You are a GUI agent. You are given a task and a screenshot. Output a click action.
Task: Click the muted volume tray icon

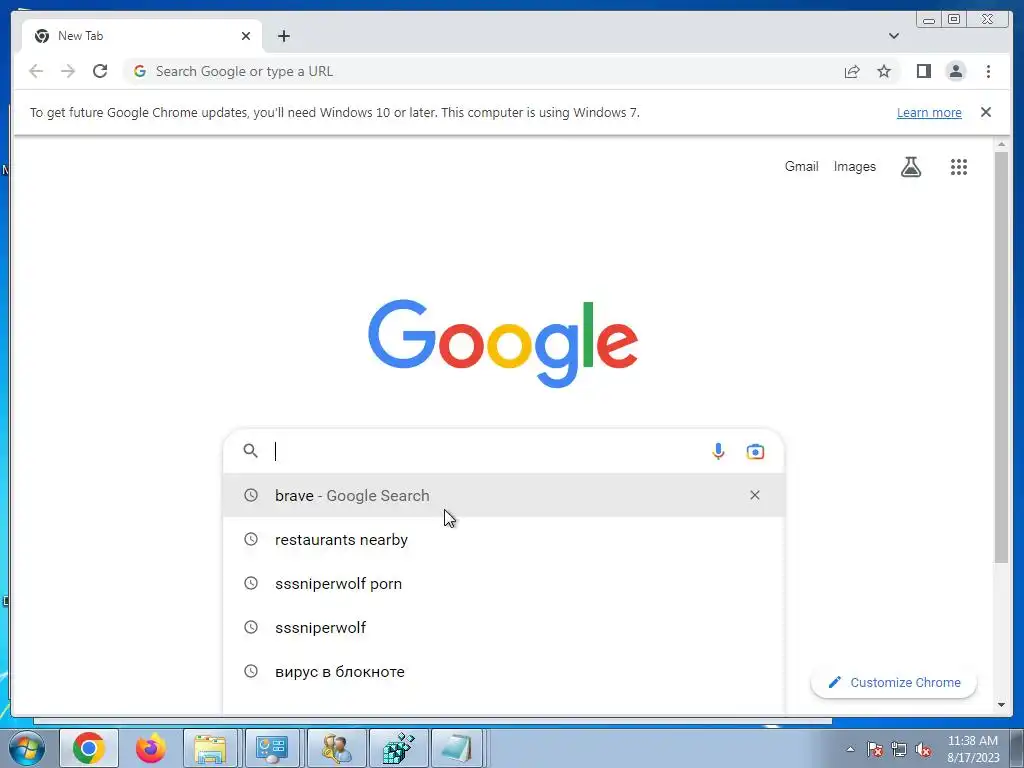[923, 749]
